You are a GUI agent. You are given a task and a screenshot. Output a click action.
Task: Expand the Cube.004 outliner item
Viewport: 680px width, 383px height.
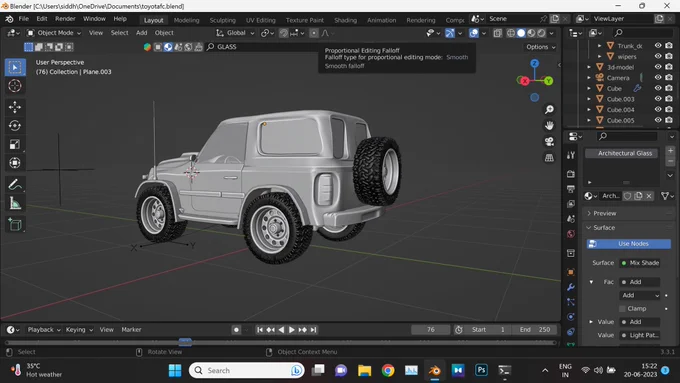pos(589,110)
